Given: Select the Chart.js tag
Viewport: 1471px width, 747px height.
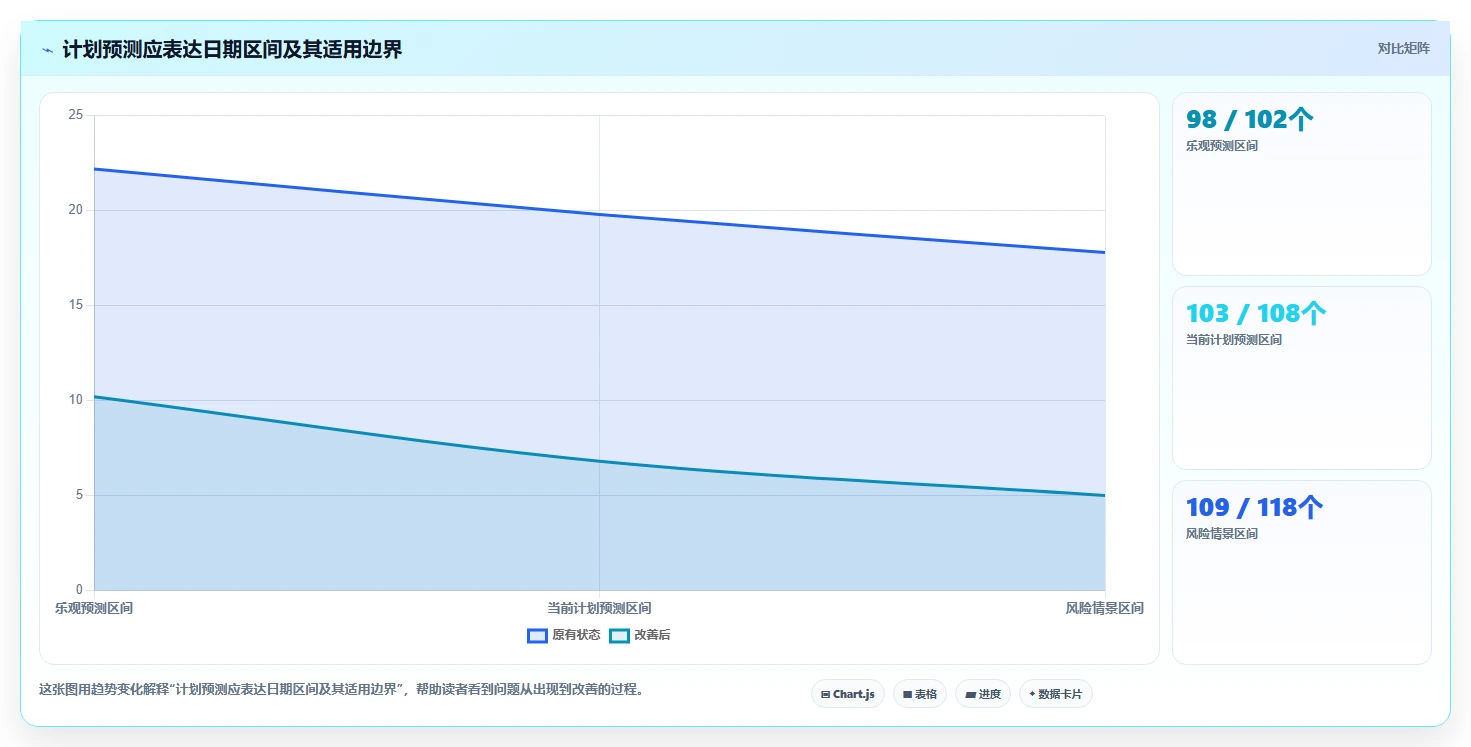Looking at the screenshot, I should (x=847, y=694).
